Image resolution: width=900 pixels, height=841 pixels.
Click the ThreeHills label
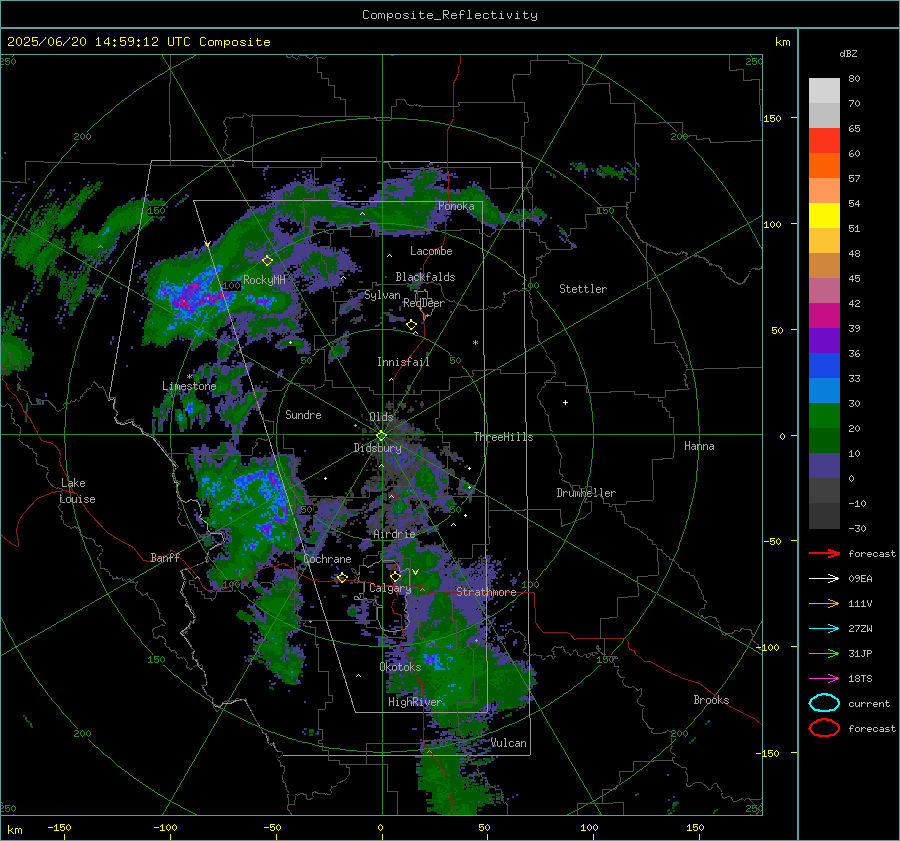503,437
